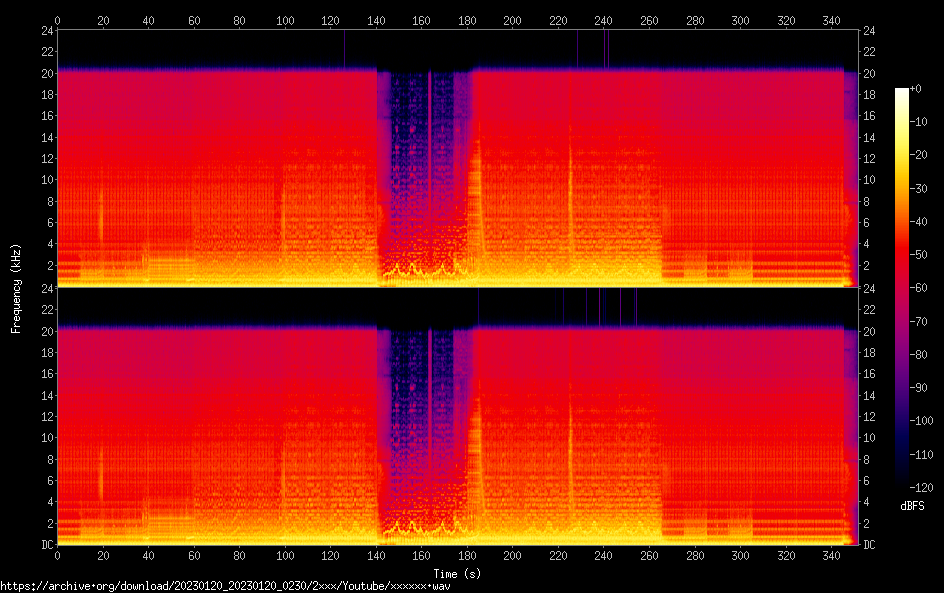Click the "Frequency (kHz)" vertical axis label
This screenshot has width=944, height=593.
point(16,287)
